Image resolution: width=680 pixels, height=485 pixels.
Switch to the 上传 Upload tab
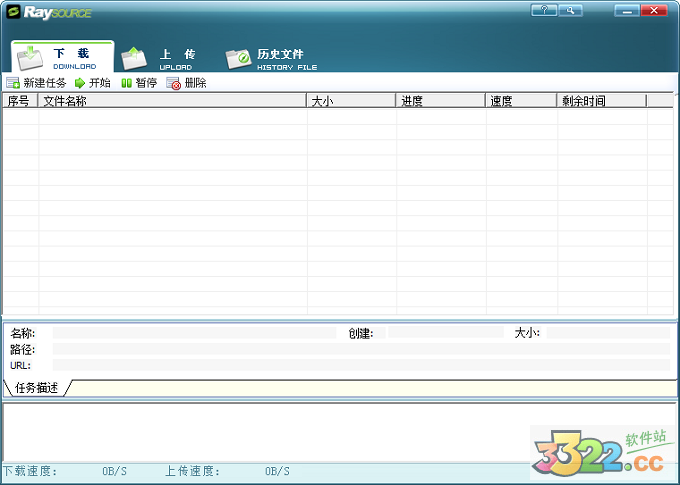(176, 58)
